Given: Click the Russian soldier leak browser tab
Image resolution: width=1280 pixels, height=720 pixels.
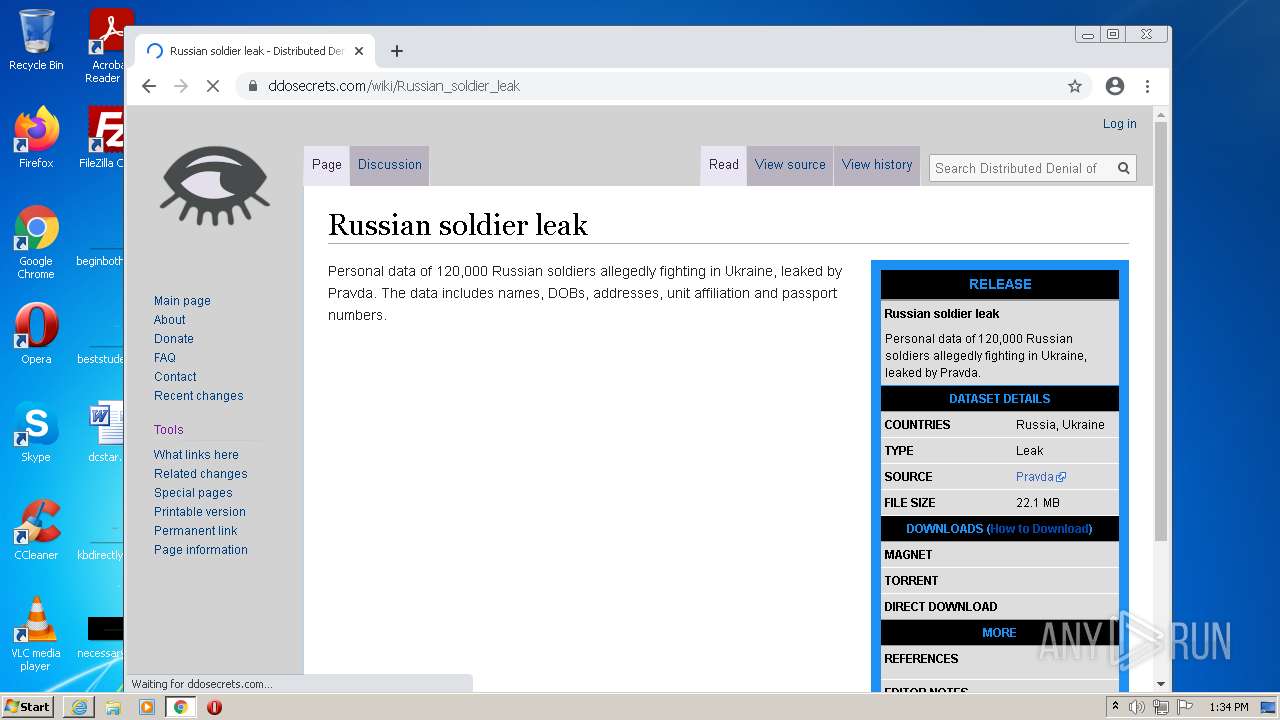Looking at the screenshot, I should click(x=257, y=51).
